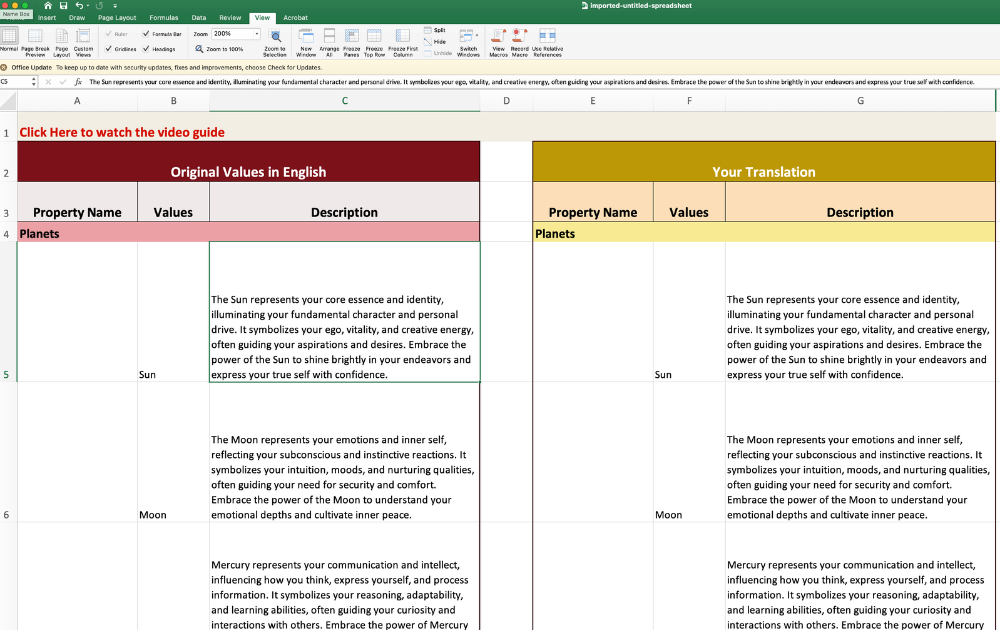Viewport: 1000px width, 630px height.
Task: Select column E header
Action: 592,101
